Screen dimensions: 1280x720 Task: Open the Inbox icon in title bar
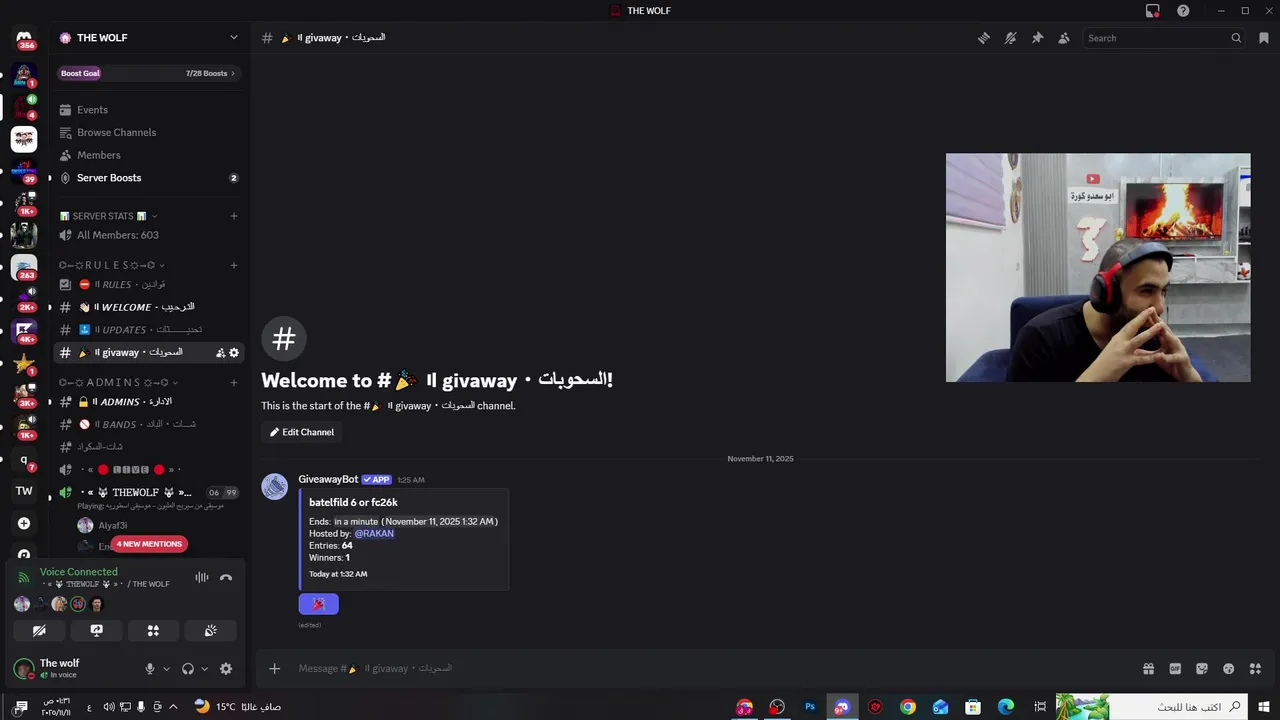1153,10
